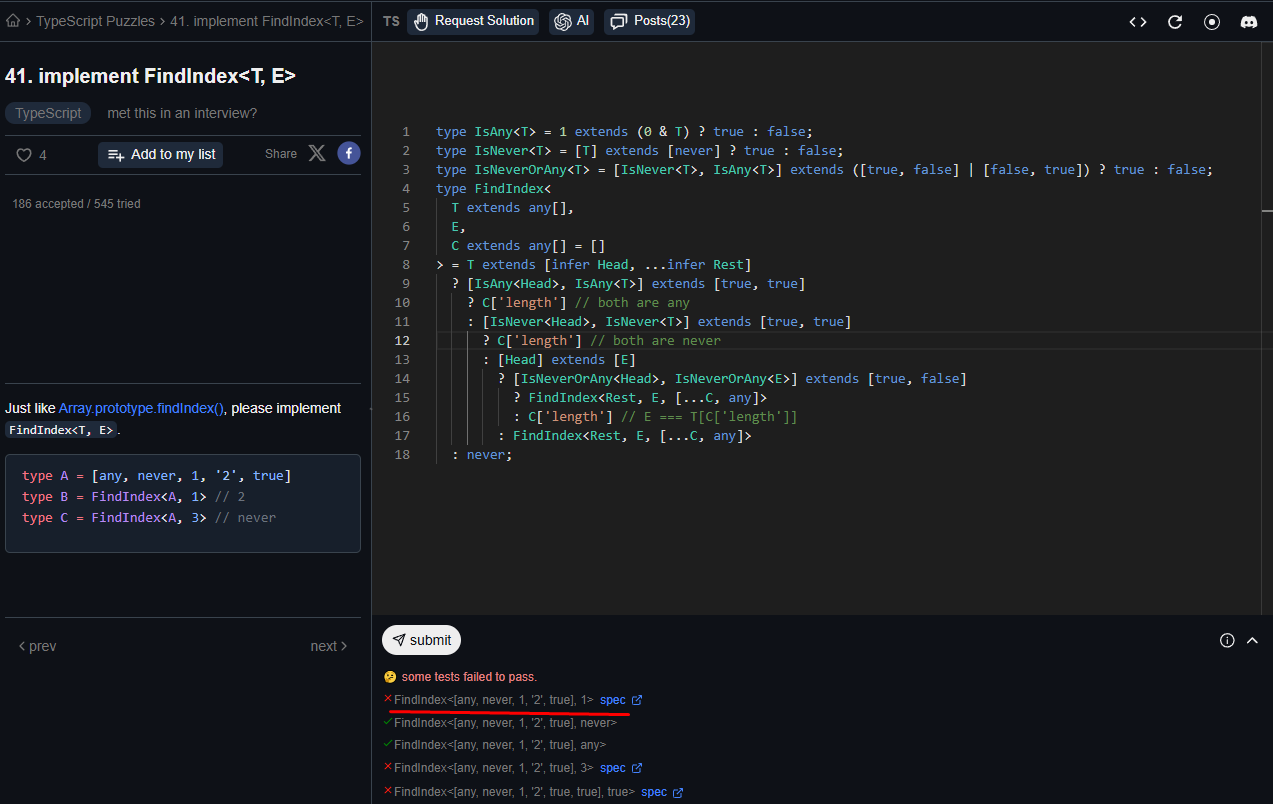Collapse the test results panel chevron
1273x804 pixels.
click(x=1252, y=640)
